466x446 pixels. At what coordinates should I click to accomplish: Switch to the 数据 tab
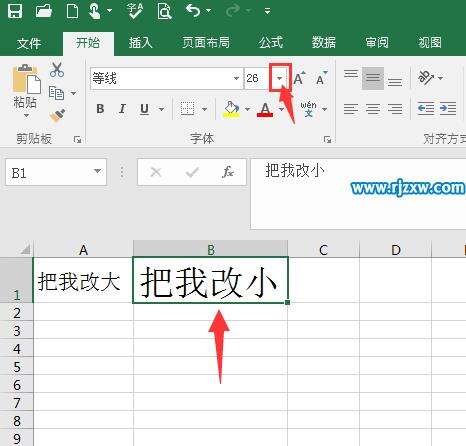pos(324,42)
